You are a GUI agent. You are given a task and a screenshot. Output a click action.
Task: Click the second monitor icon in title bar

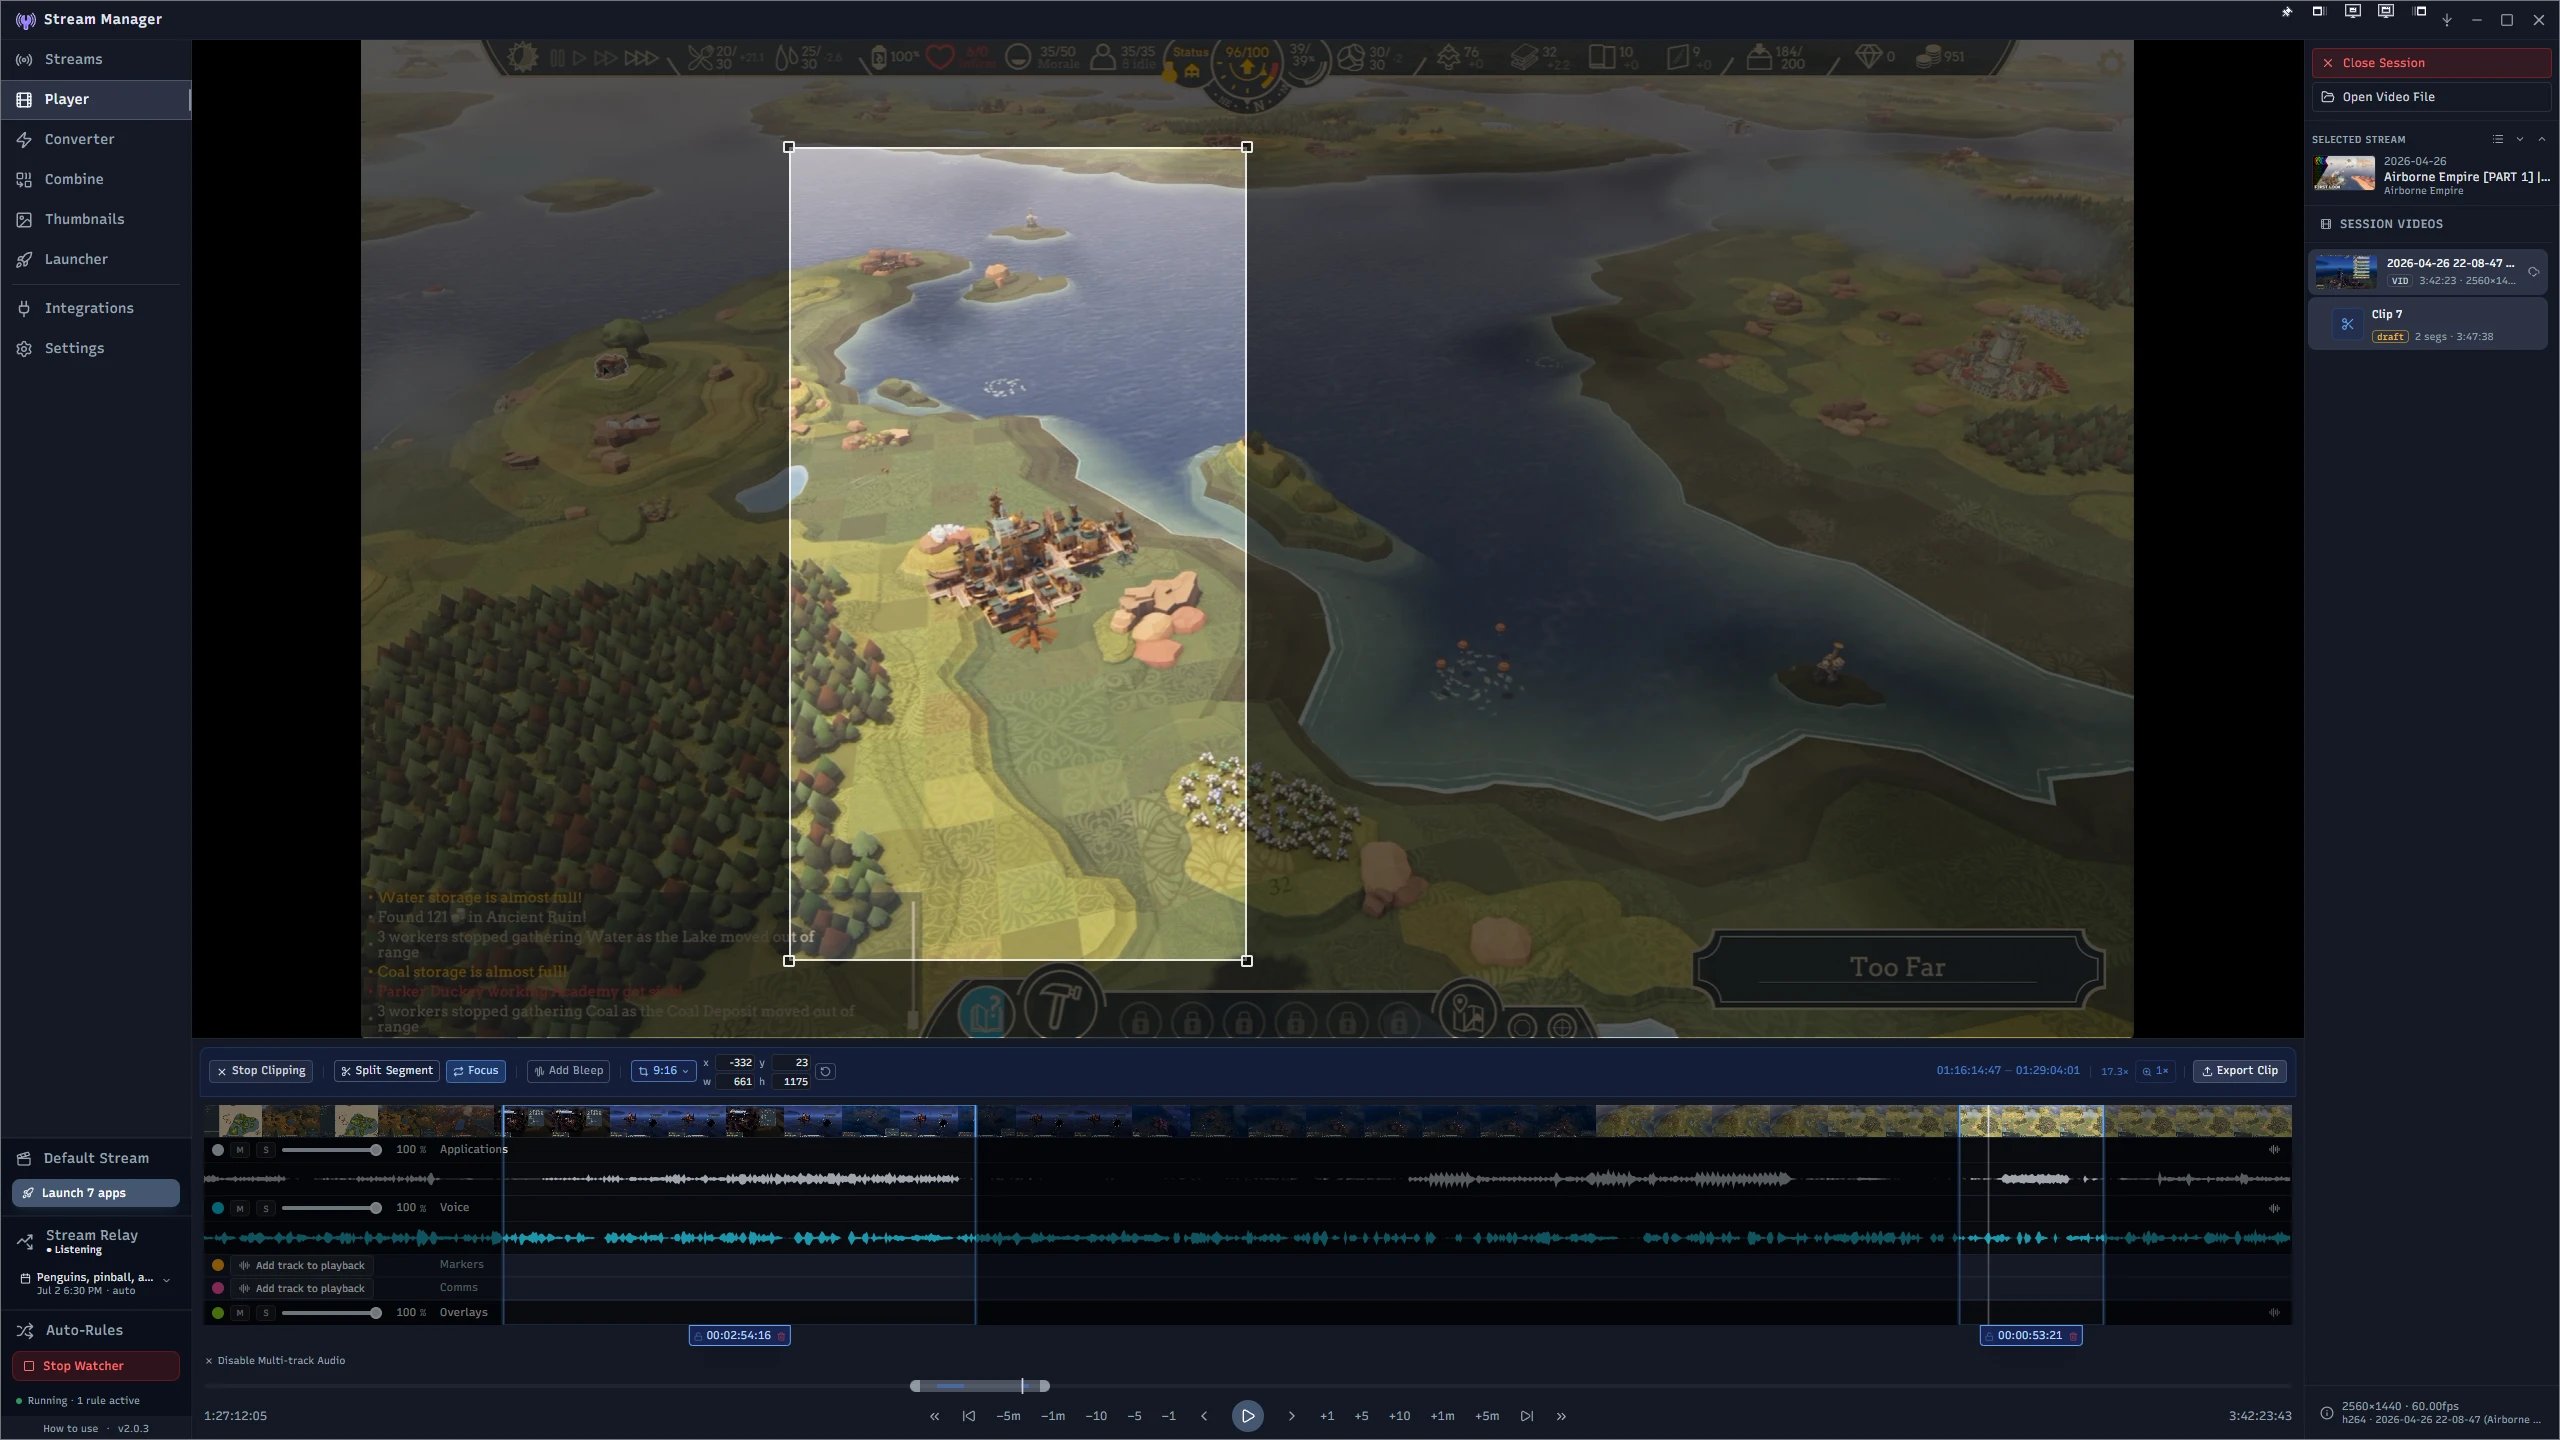pos(2386,12)
